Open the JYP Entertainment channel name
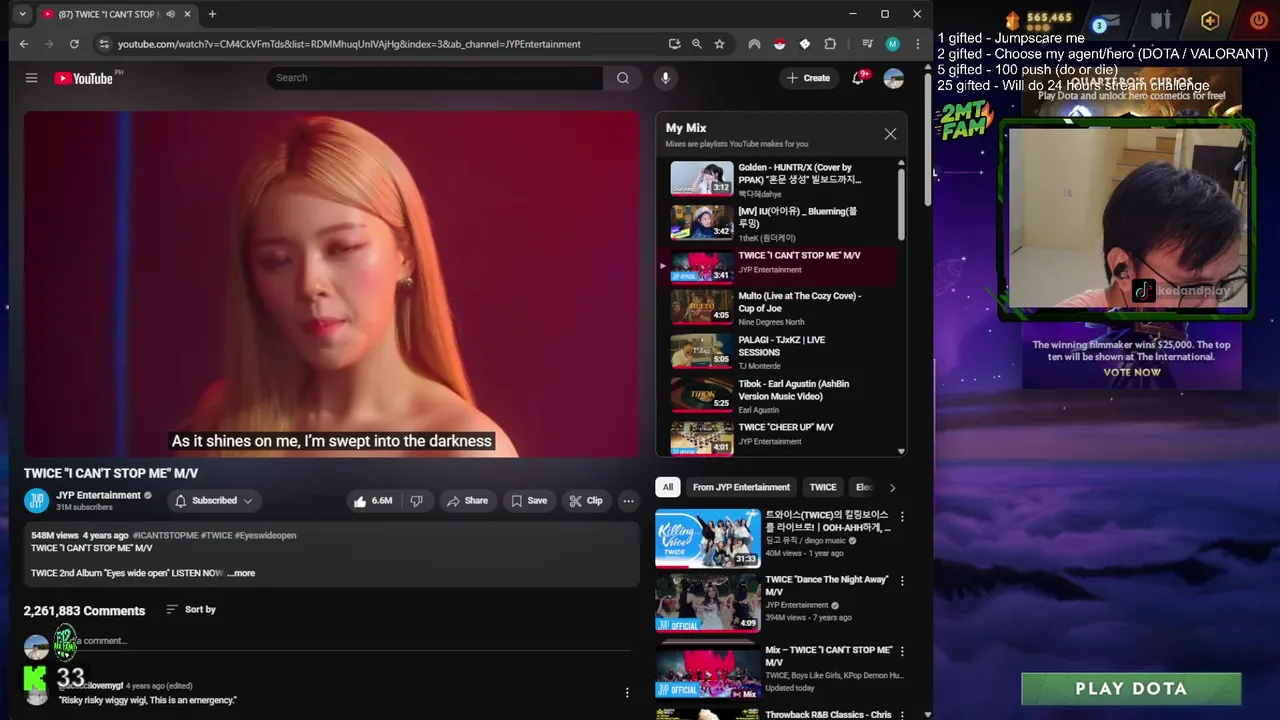Image resolution: width=1280 pixels, height=720 pixels. (98, 495)
